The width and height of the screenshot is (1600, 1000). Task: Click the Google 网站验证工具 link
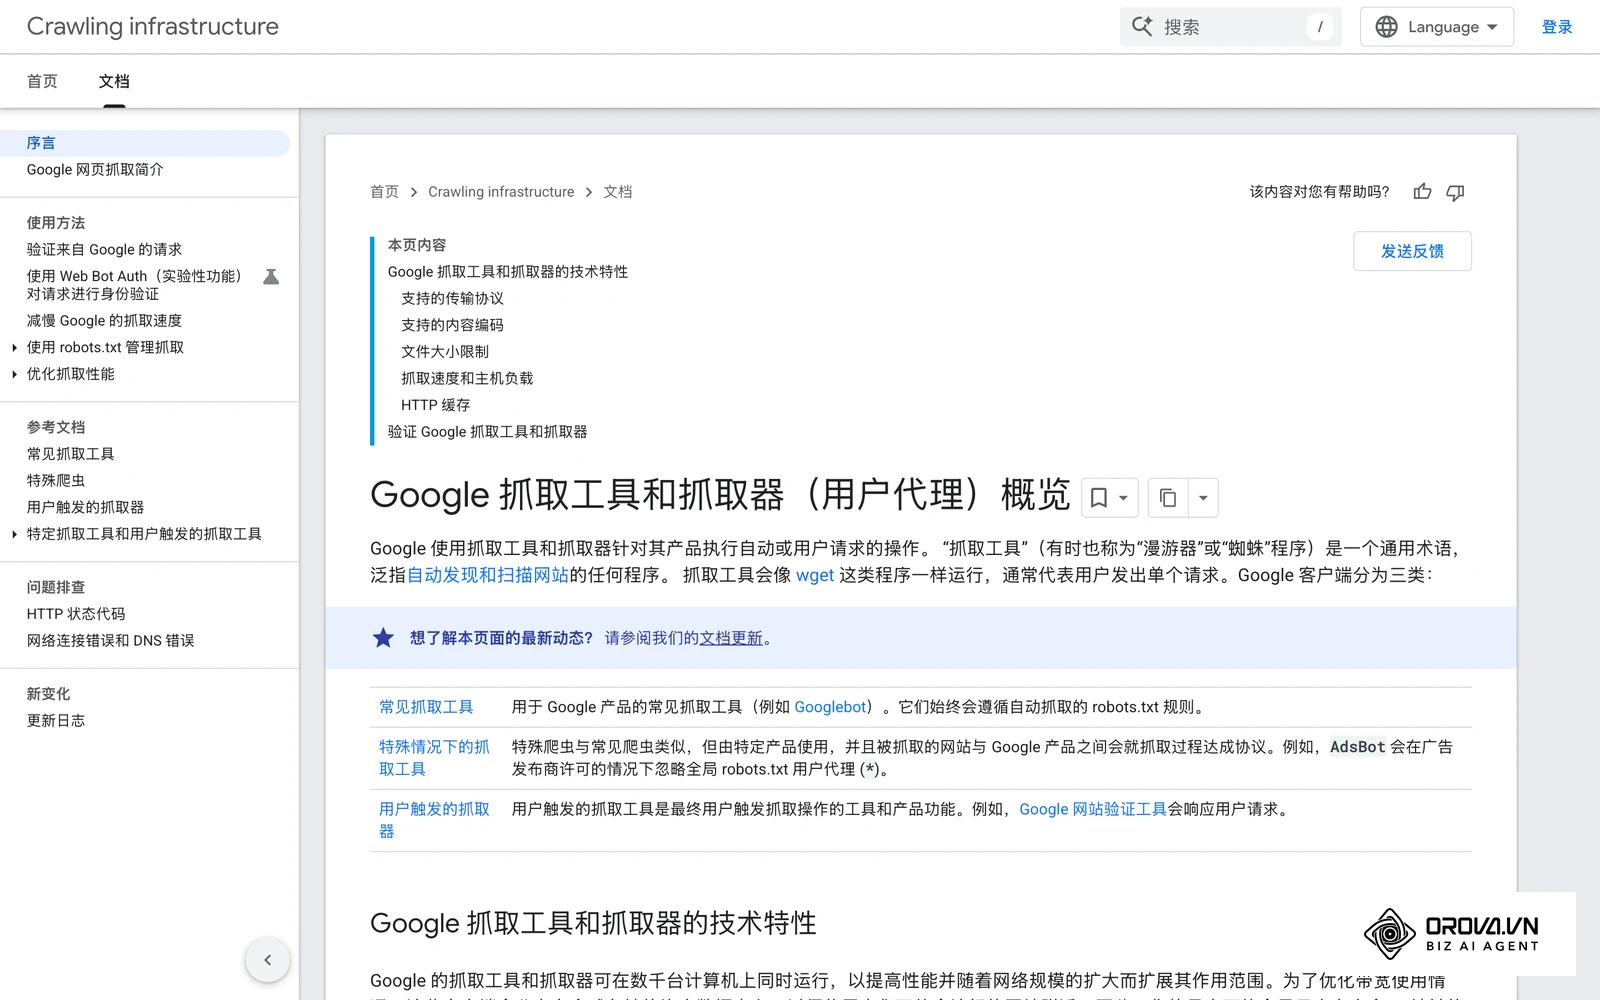point(1093,809)
